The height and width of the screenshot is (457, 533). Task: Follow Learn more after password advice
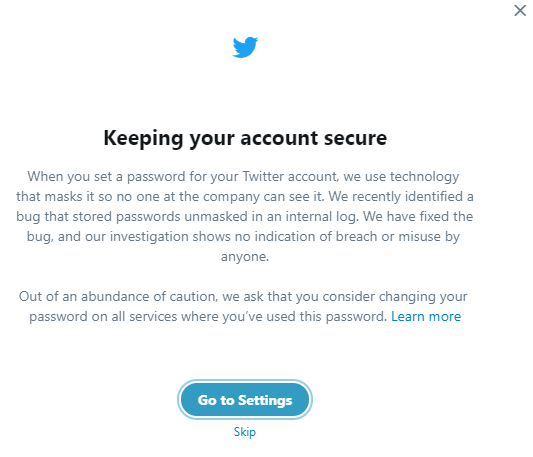pyautogui.click(x=426, y=316)
